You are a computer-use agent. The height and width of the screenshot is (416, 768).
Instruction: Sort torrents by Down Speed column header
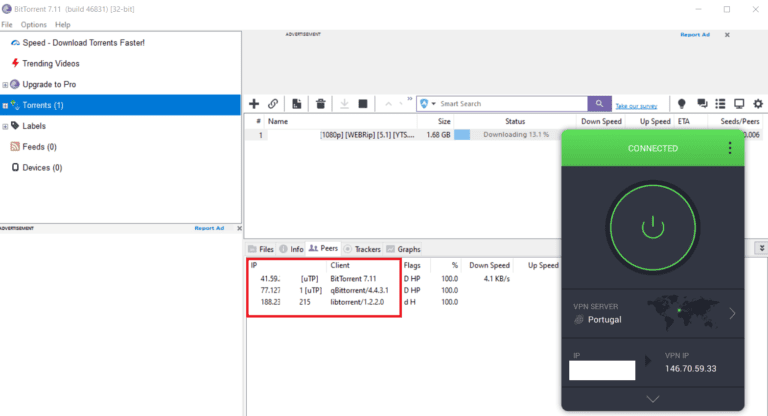[601, 121]
